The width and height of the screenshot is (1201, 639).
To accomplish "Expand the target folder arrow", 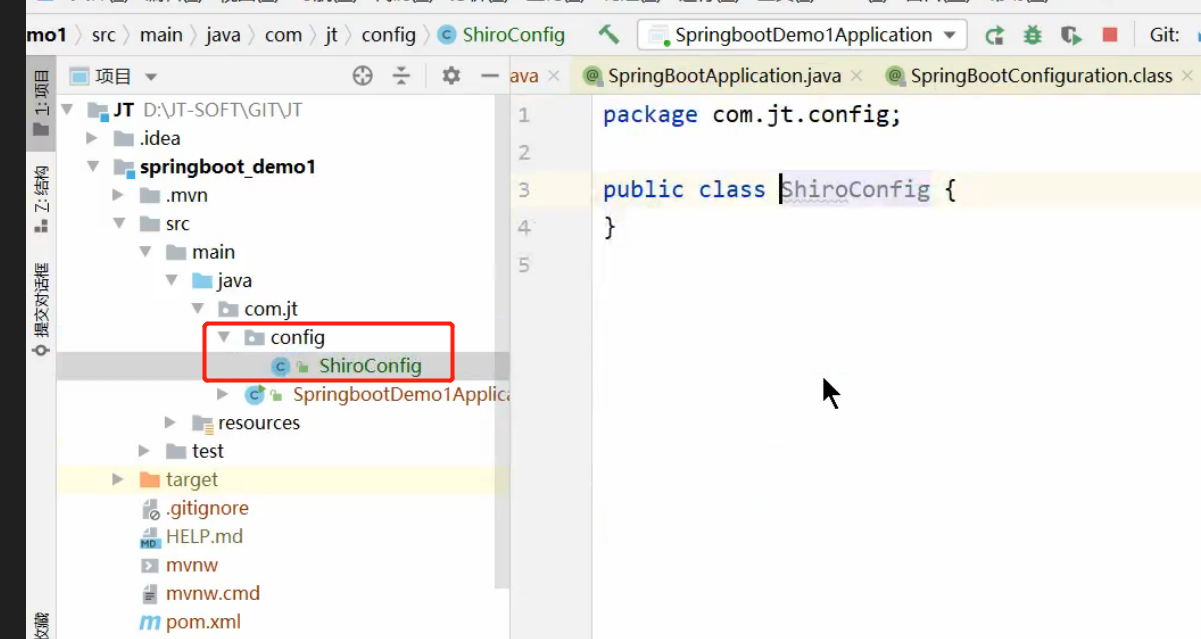I will (118, 480).
